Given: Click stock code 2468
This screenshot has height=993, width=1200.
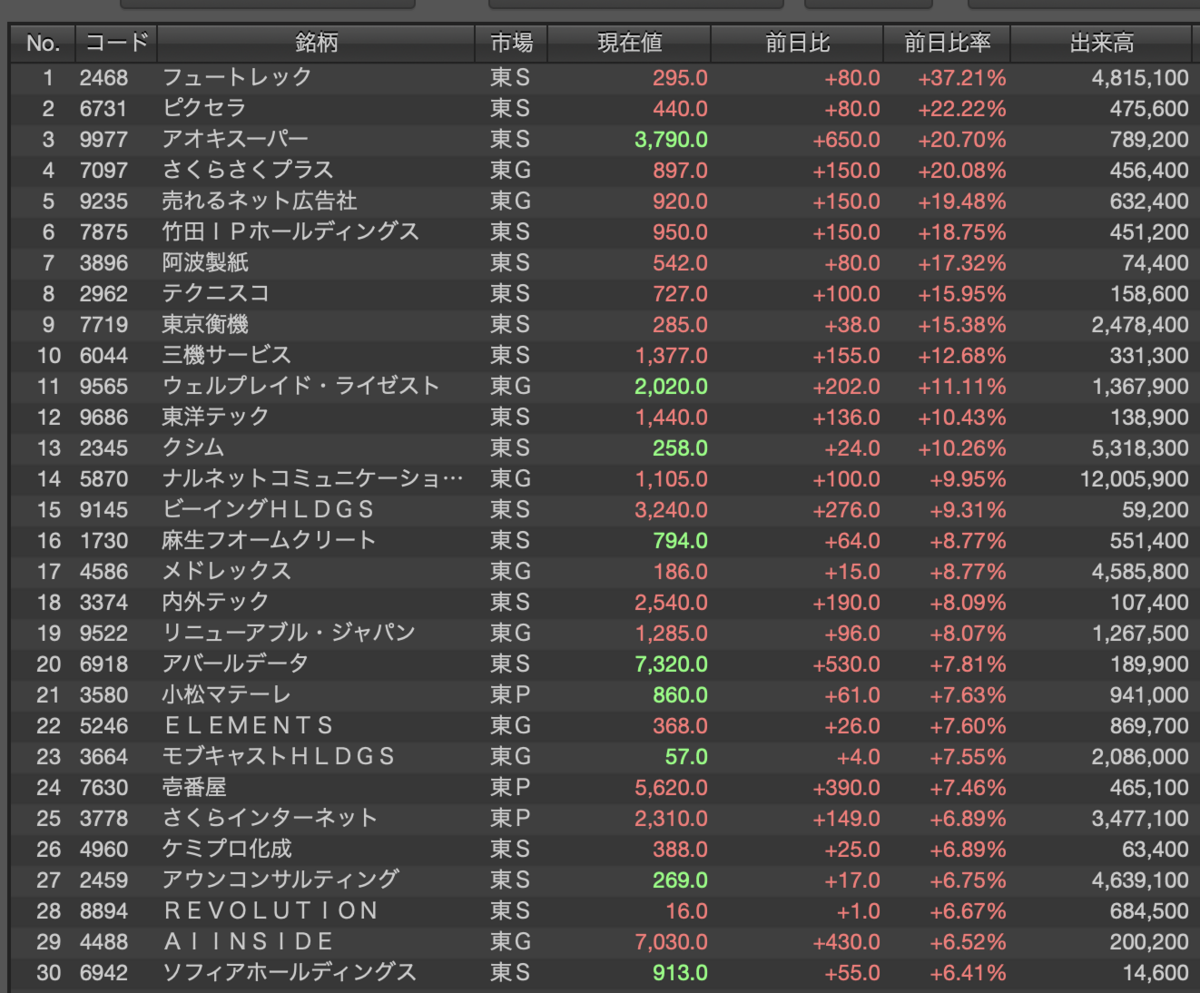Looking at the screenshot, I should tap(104, 77).
